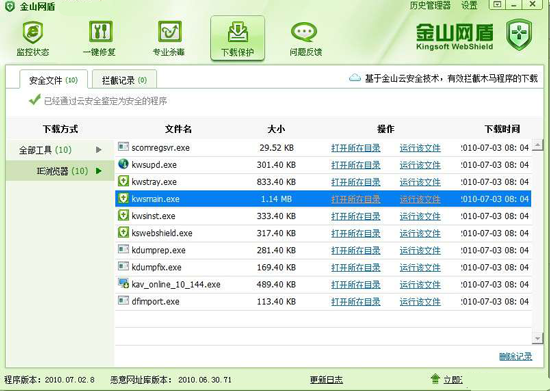Open the 问题反馈 feedback speech bubble icon
The width and height of the screenshot is (550, 391).
click(304, 32)
